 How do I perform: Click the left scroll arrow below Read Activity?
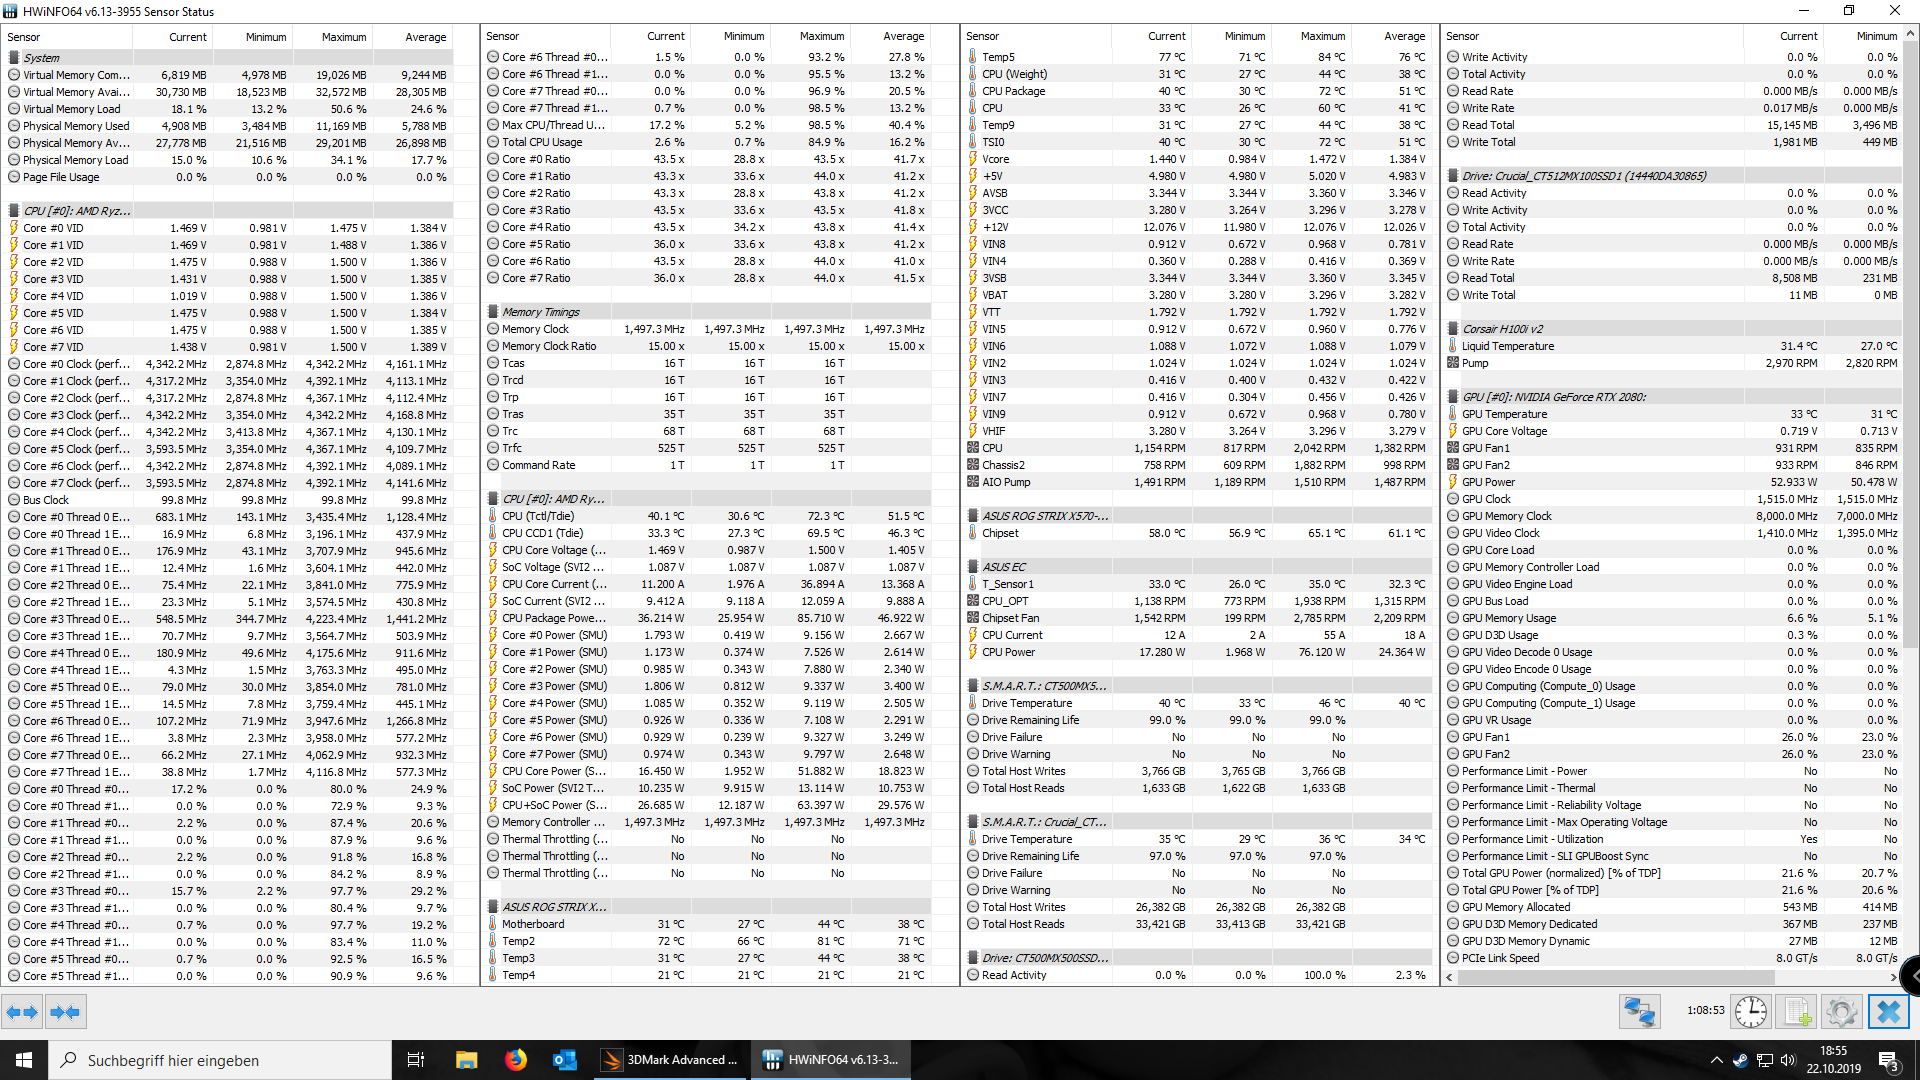tap(1449, 977)
